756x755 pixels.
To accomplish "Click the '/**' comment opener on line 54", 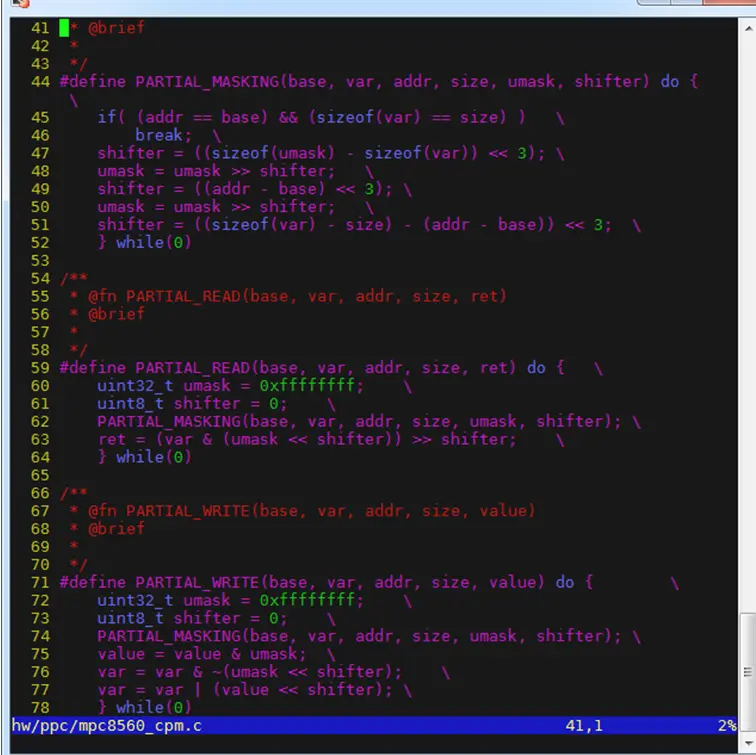I will [x=73, y=278].
